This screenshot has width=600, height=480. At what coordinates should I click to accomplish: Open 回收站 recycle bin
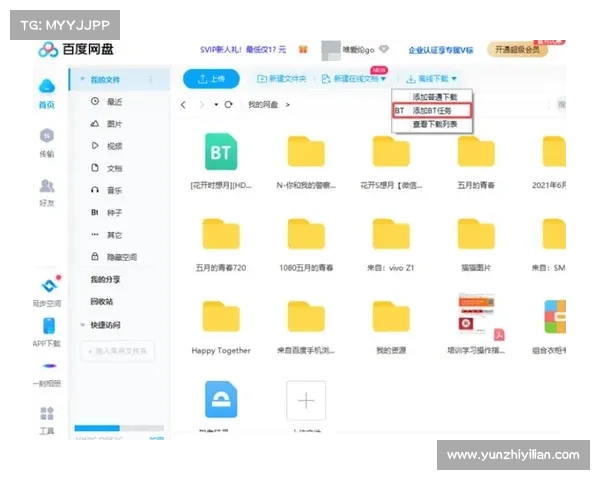tap(102, 302)
